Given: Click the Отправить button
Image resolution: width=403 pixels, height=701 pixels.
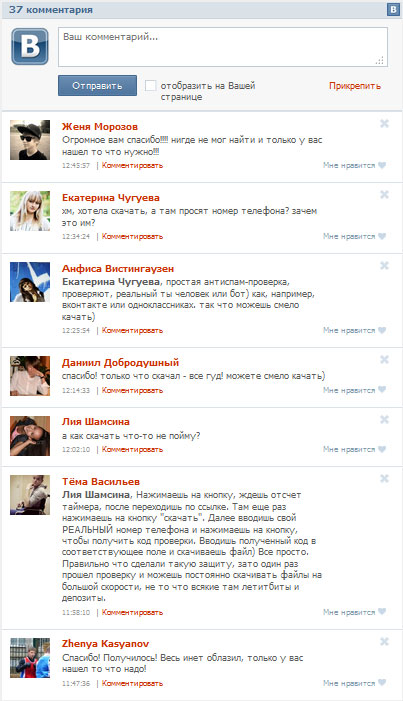Looking at the screenshot, I should [98, 85].
